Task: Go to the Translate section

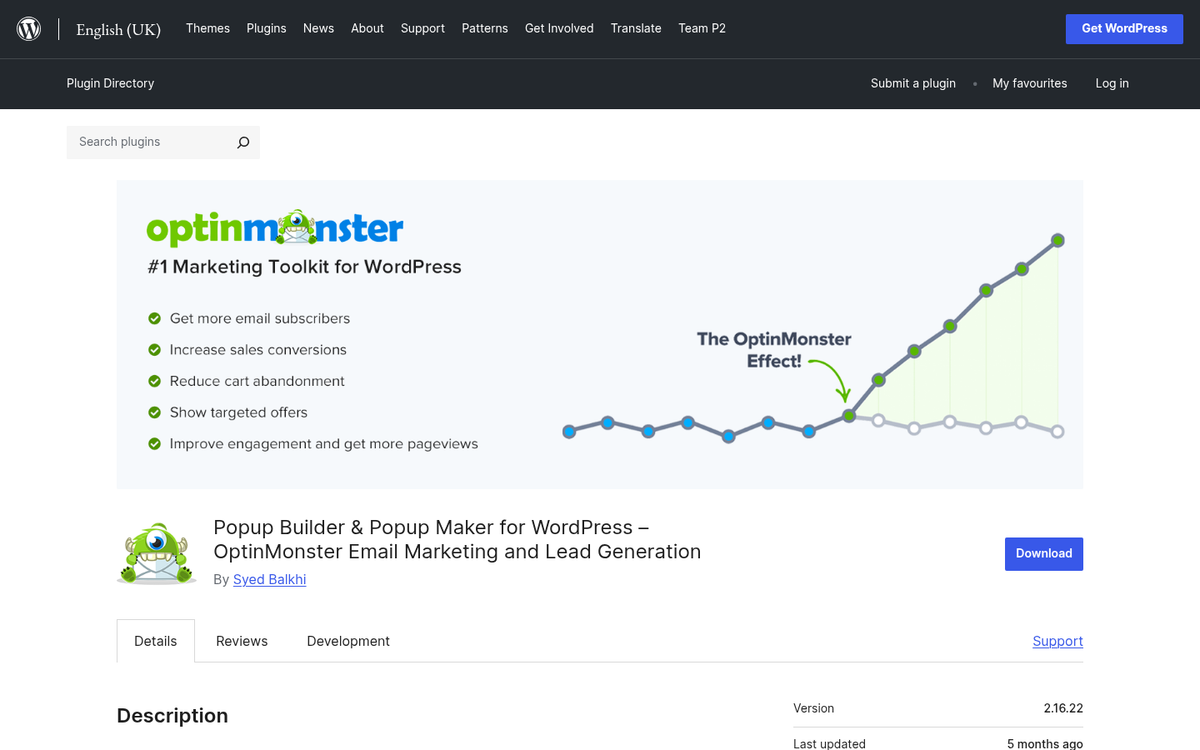Action: point(636,28)
